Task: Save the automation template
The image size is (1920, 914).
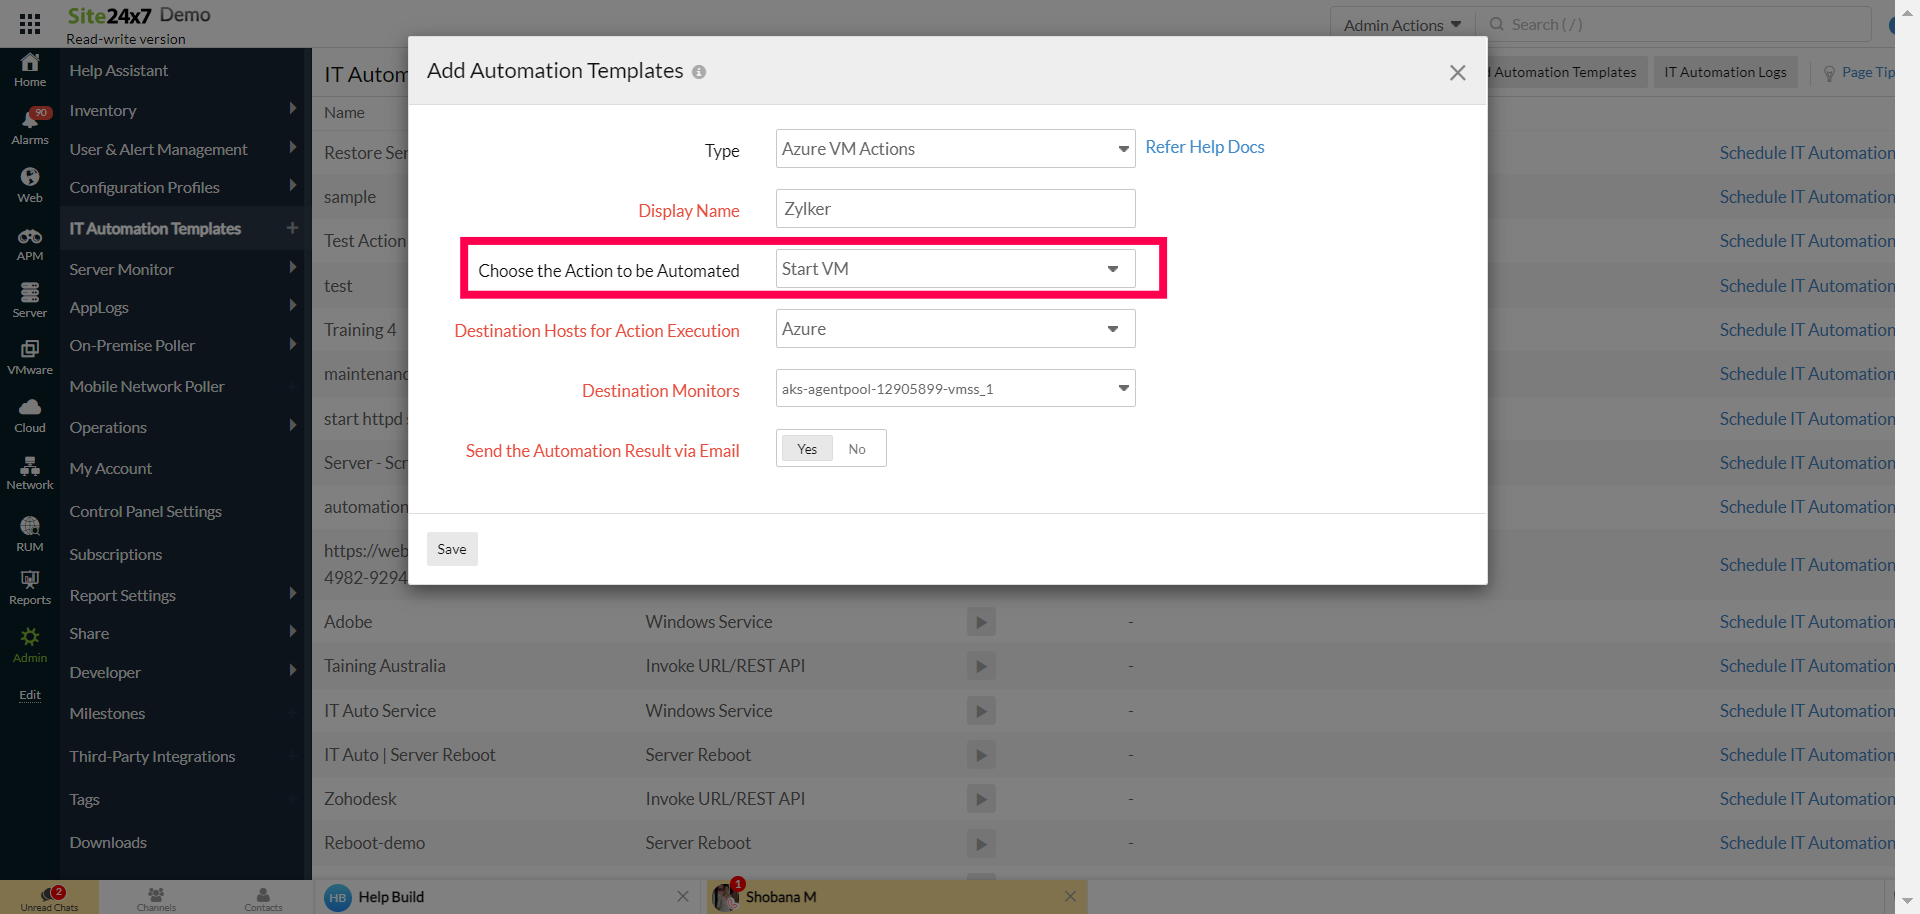Action: click(x=451, y=548)
